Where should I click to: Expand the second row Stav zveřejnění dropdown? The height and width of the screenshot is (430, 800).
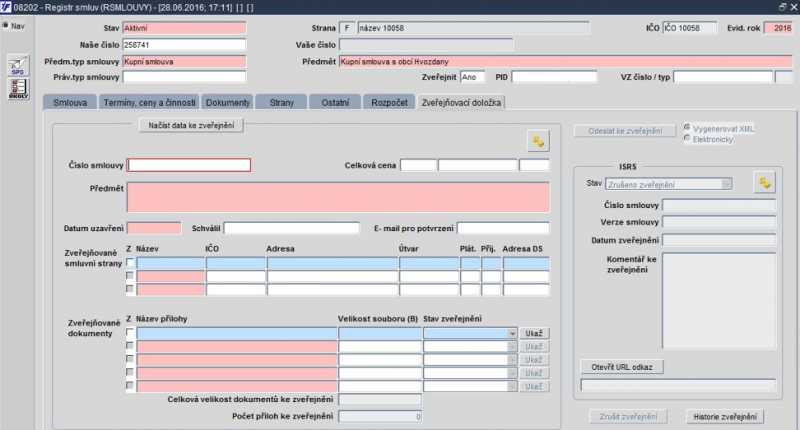[x=511, y=346]
